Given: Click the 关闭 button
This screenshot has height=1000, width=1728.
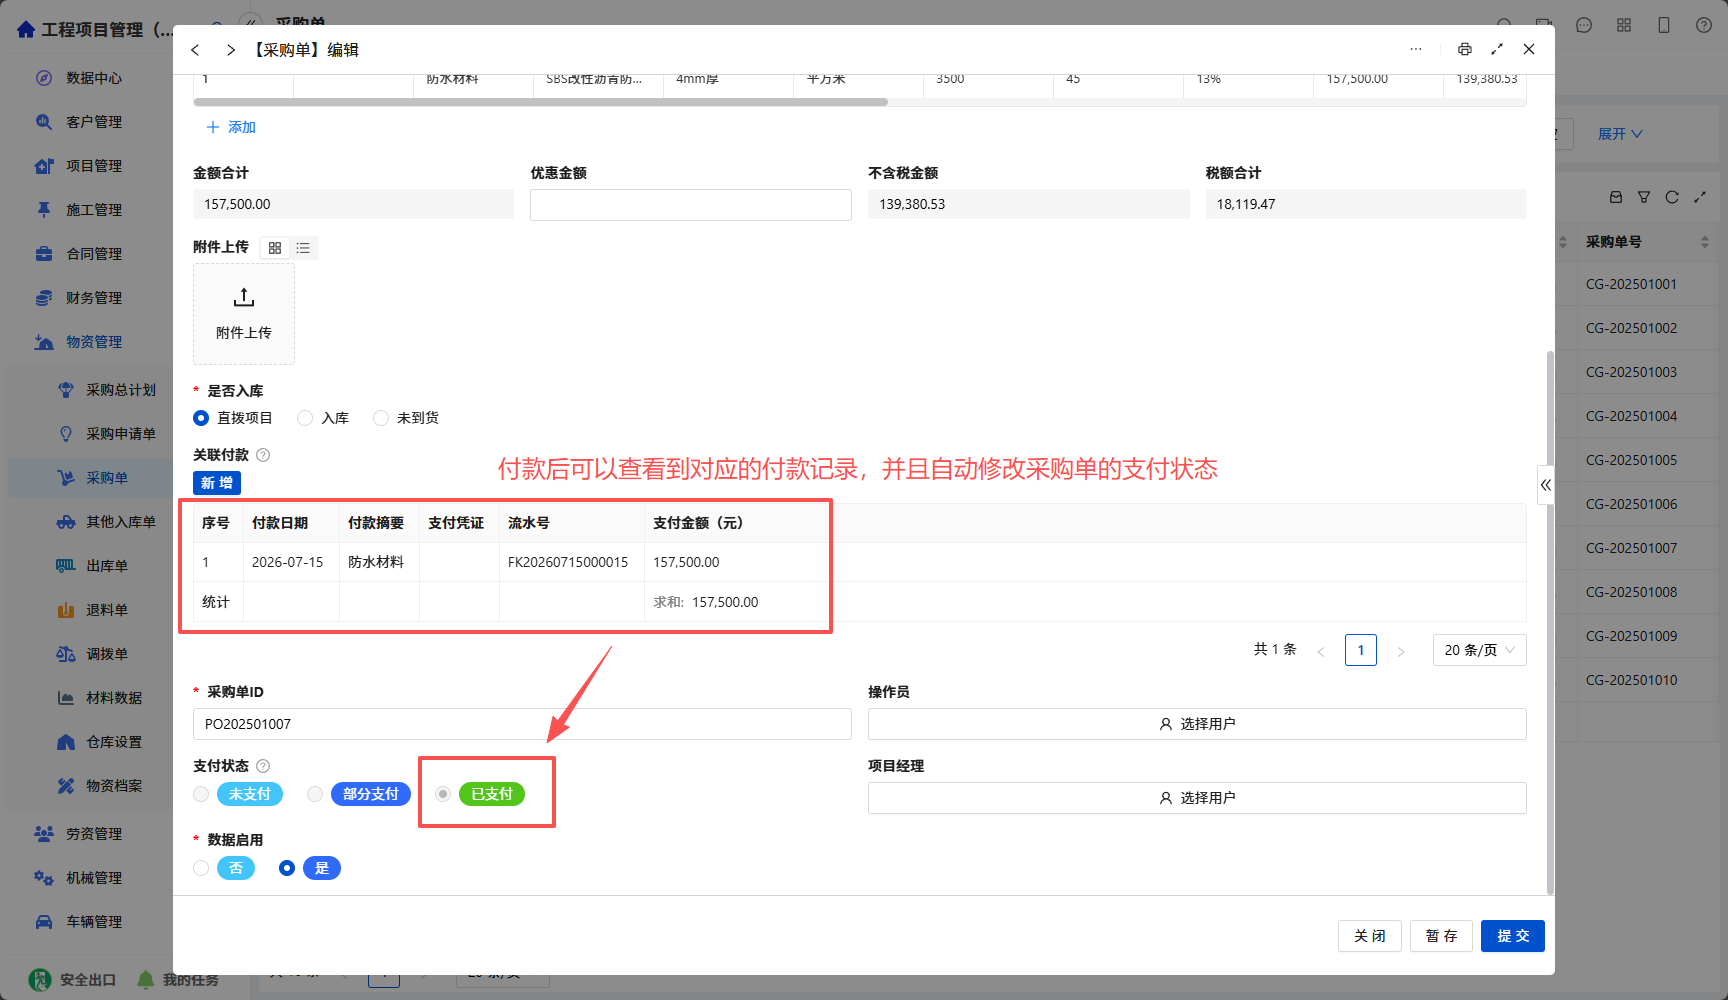Looking at the screenshot, I should point(1370,936).
